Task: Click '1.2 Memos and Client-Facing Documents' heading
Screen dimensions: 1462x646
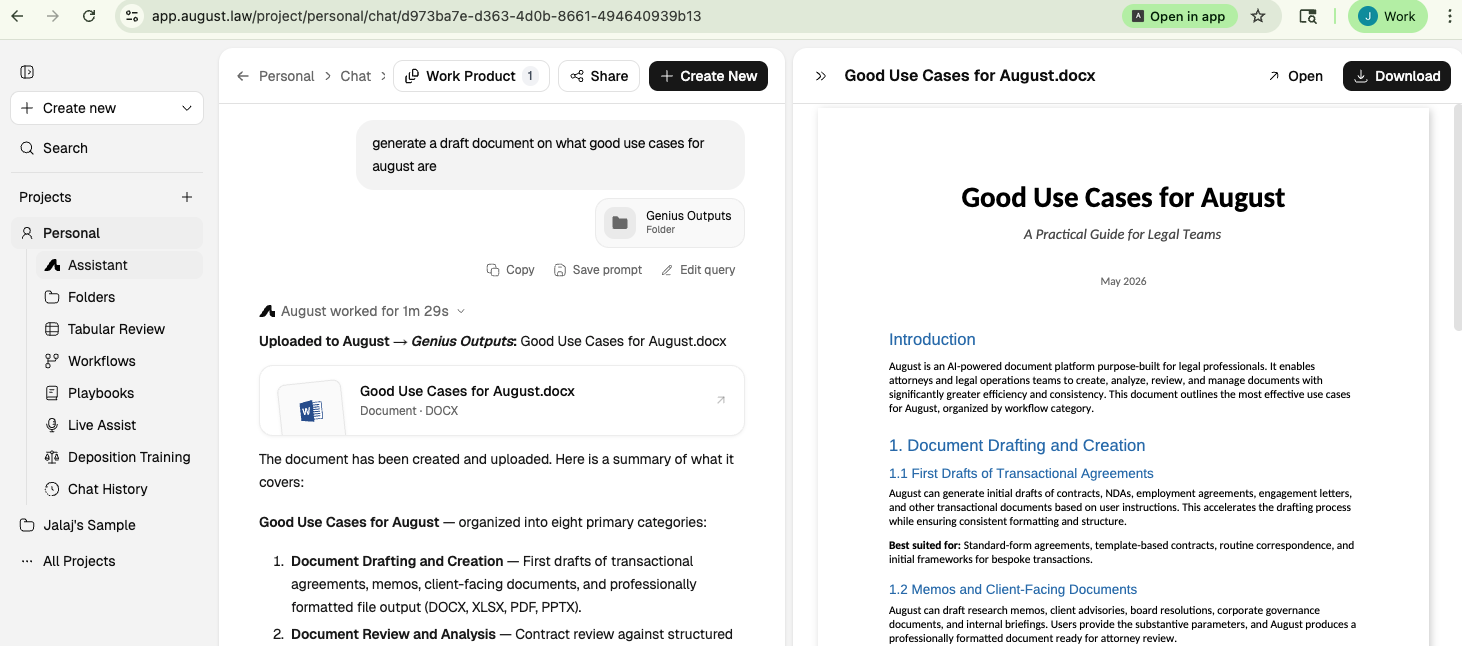Action: tap(1013, 590)
